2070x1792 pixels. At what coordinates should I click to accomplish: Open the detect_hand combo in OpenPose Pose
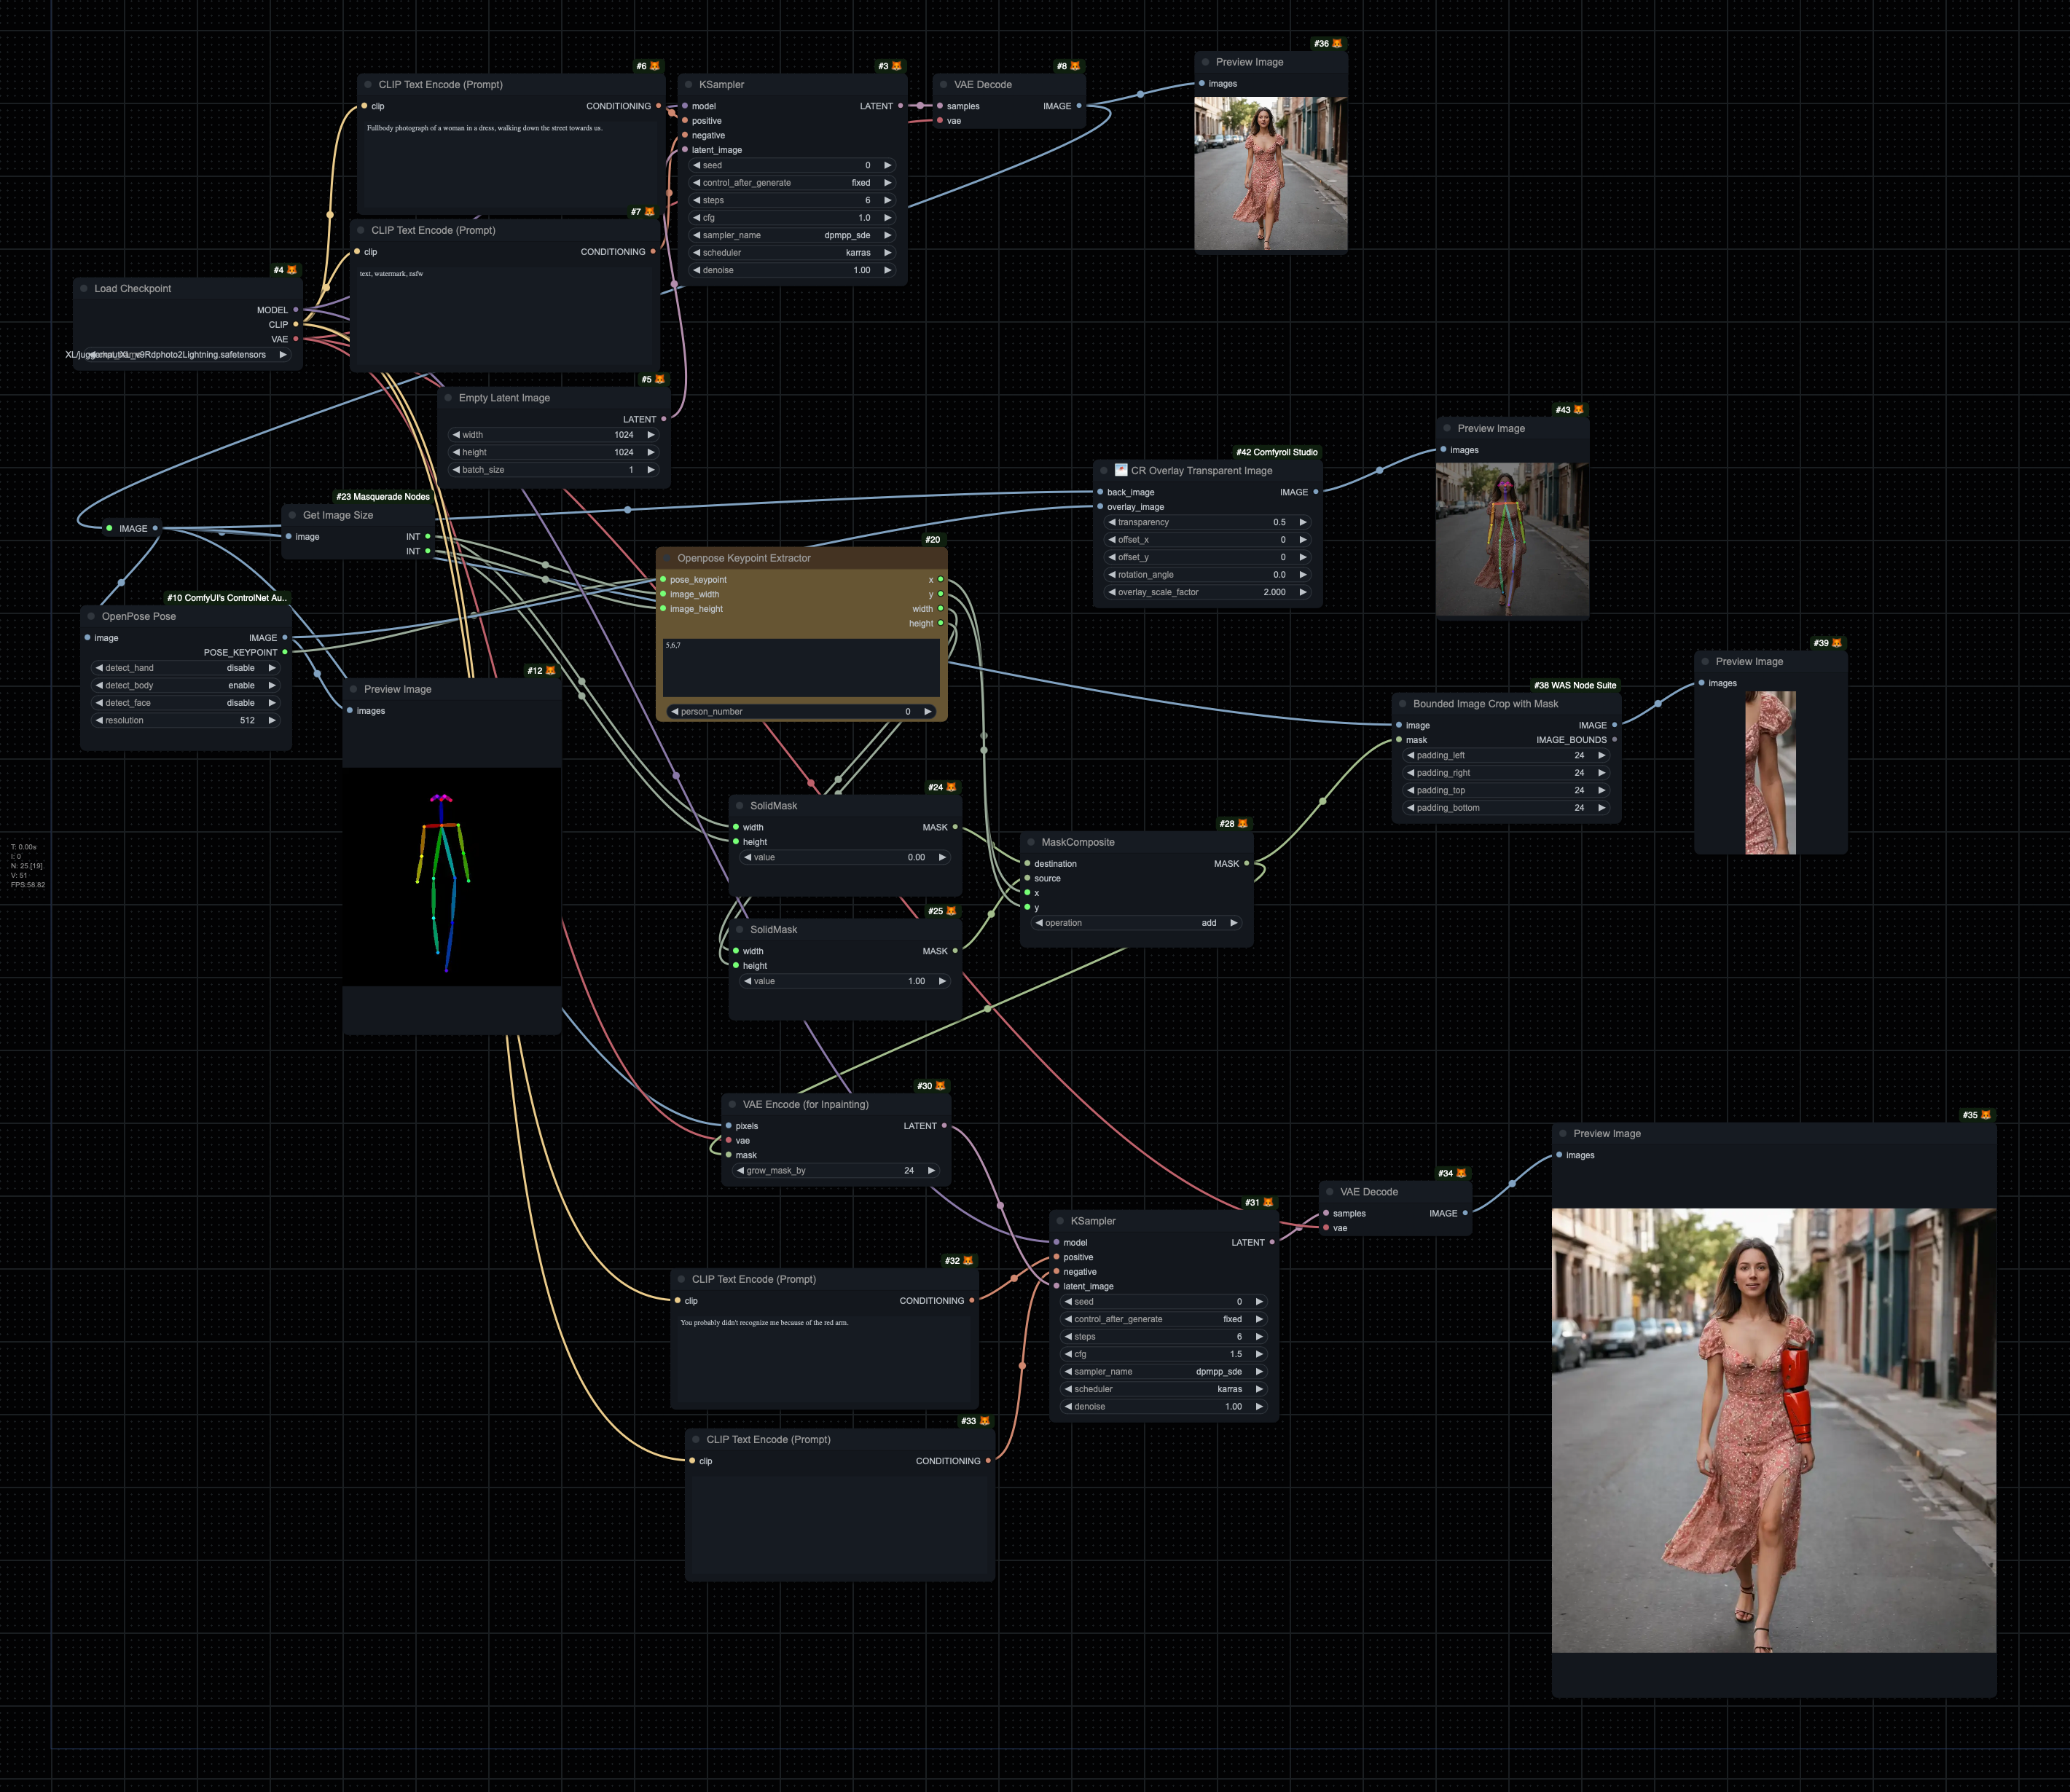[186, 668]
